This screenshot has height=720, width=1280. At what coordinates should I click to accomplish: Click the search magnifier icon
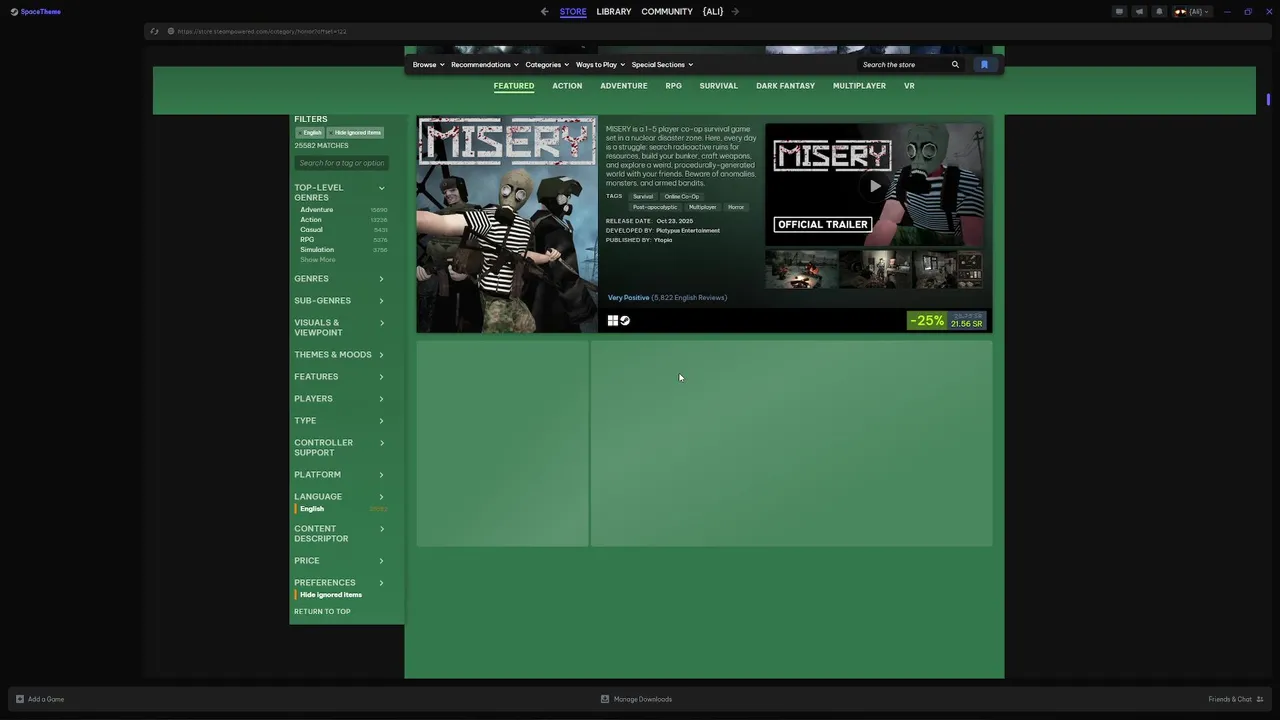point(955,65)
